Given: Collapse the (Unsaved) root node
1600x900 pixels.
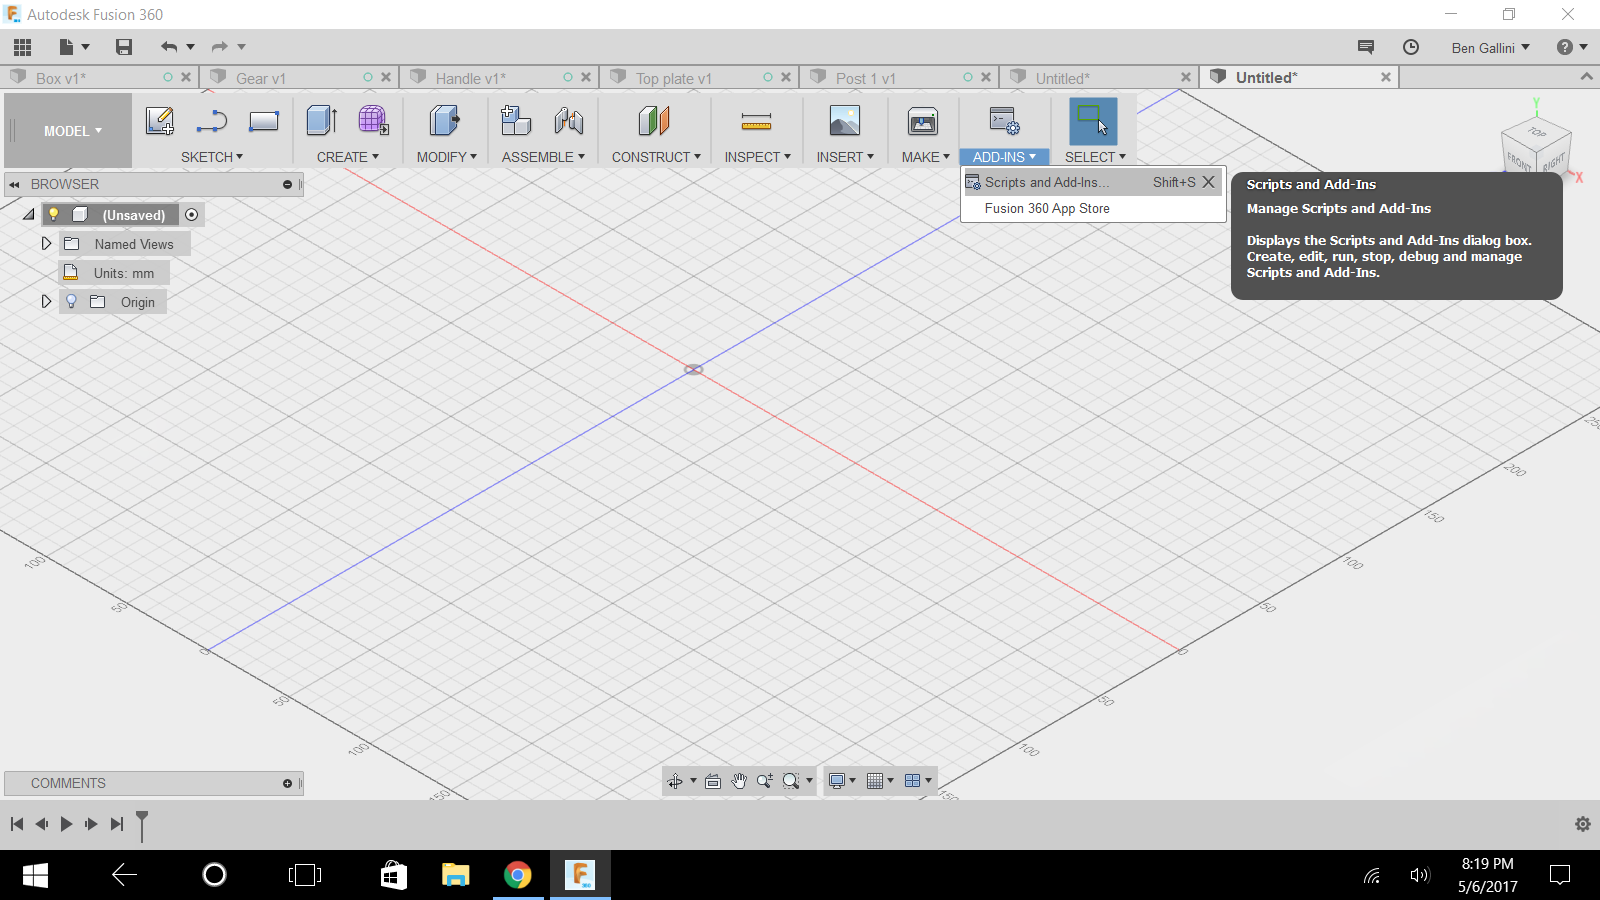Looking at the screenshot, I should [x=29, y=214].
